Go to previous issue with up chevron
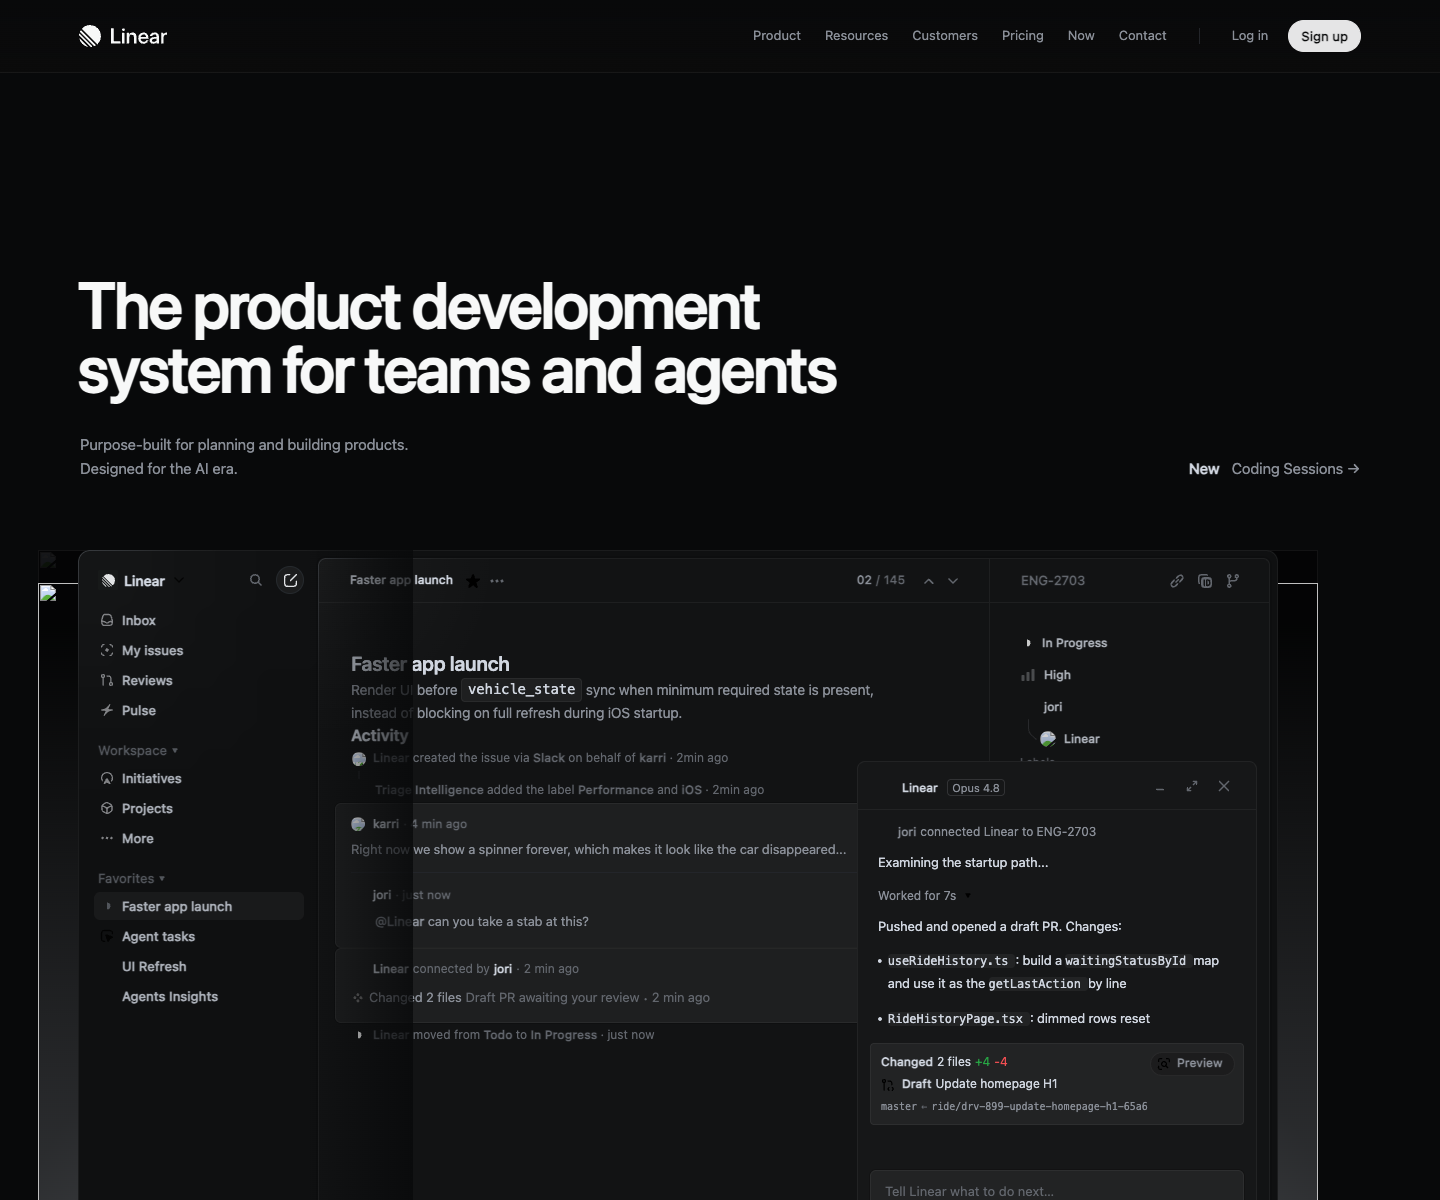Viewport: 1440px width, 1200px height. tap(929, 581)
